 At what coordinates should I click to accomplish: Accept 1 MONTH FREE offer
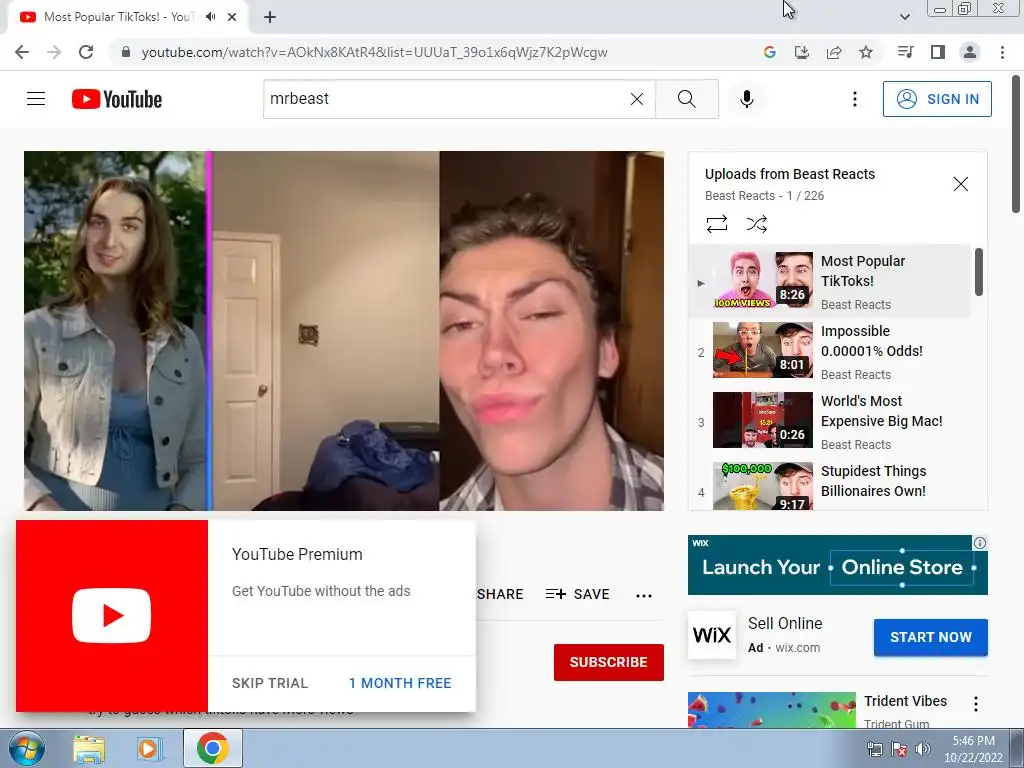(400, 683)
